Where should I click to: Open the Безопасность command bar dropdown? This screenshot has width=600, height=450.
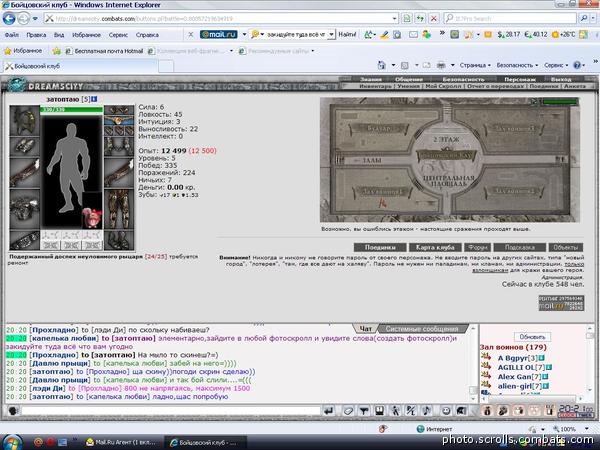tap(517, 65)
